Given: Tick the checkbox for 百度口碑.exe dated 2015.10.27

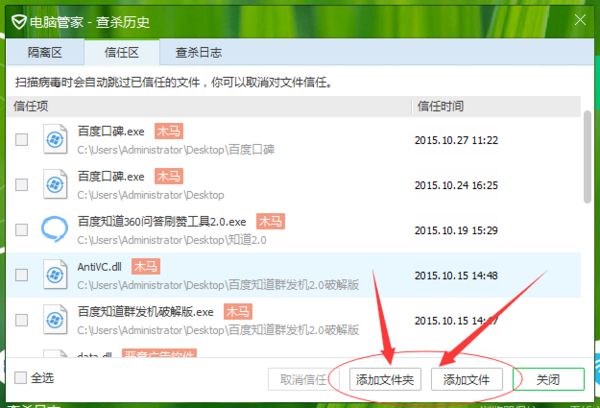Looking at the screenshot, I should [22, 140].
